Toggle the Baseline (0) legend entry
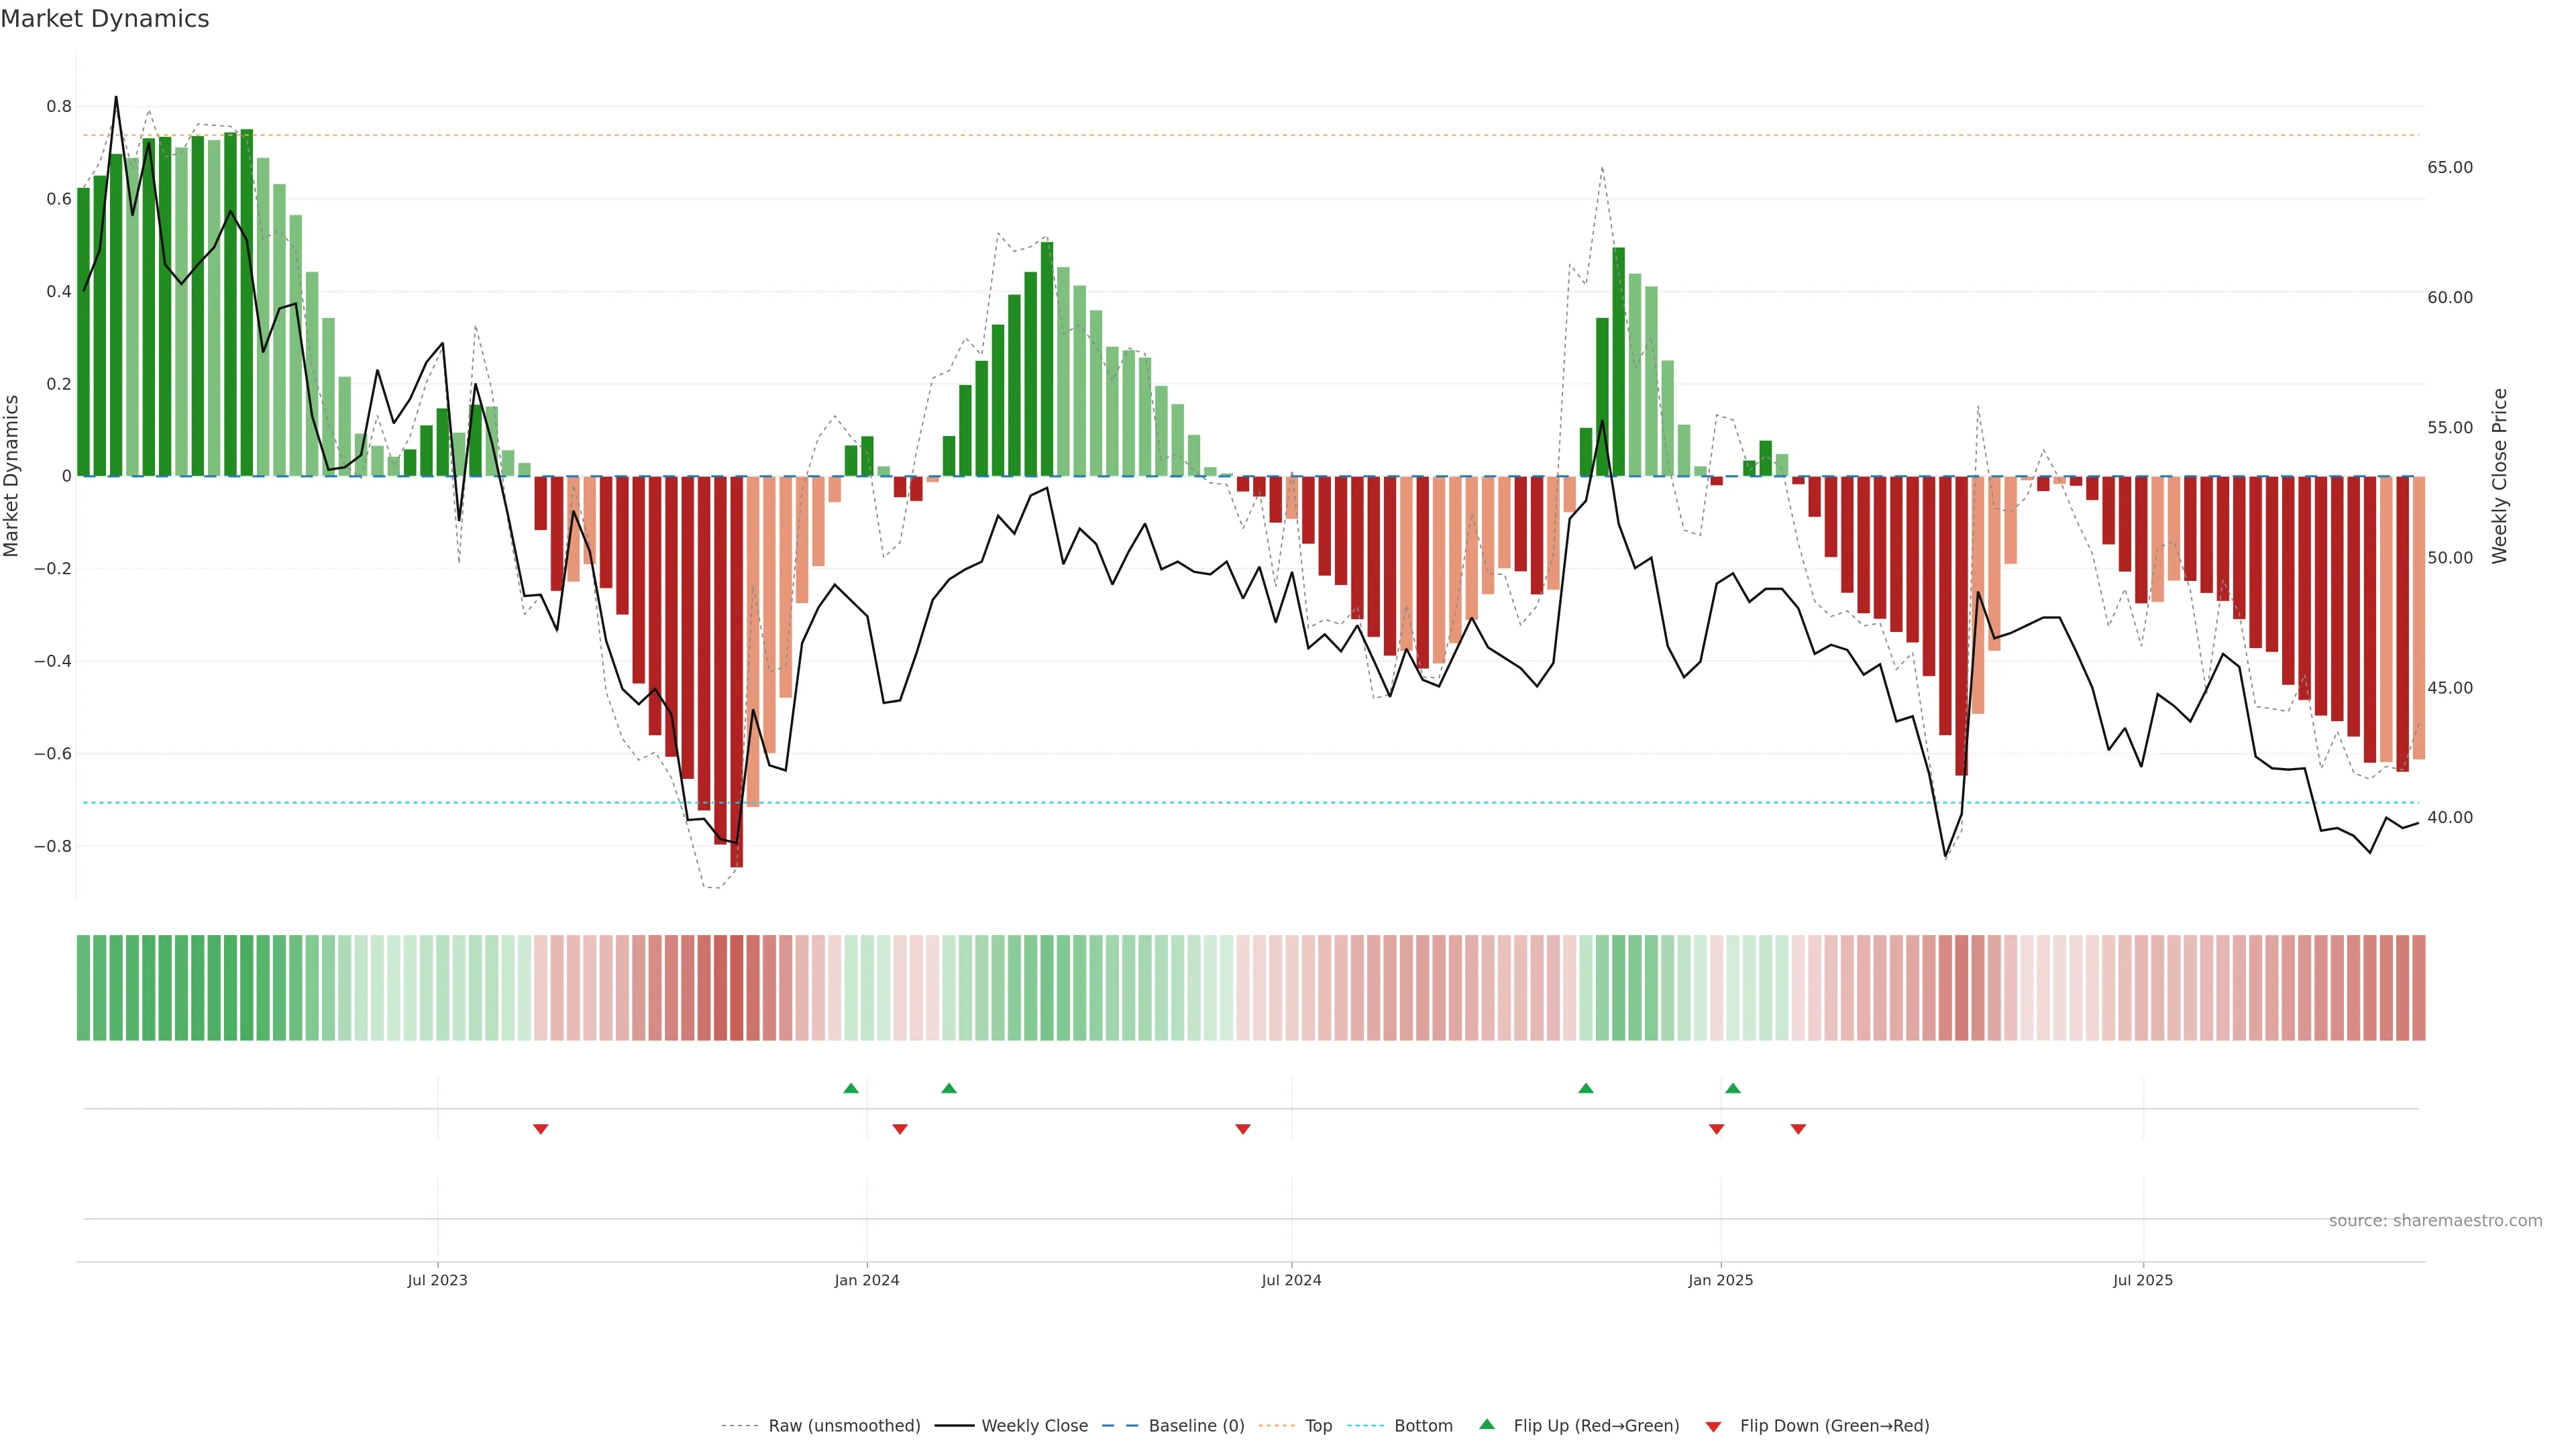 click(1196, 1426)
